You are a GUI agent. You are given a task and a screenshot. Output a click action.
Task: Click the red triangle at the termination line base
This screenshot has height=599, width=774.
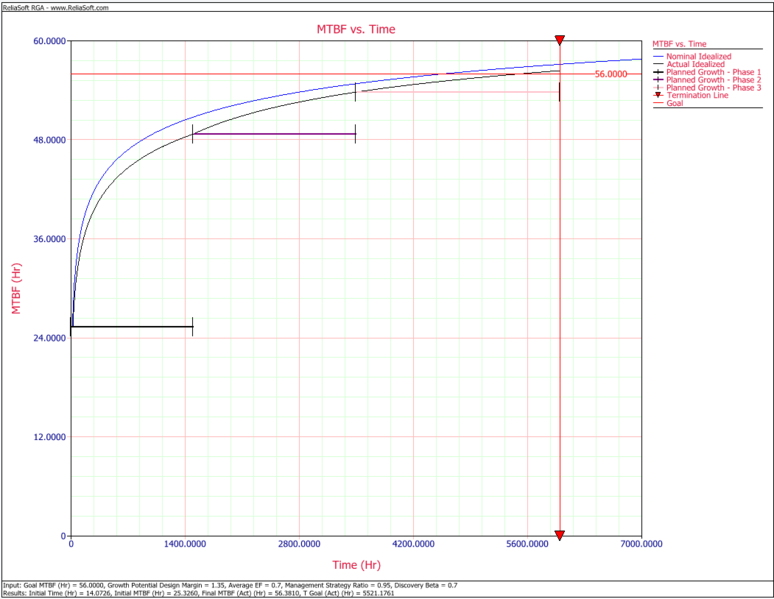tap(560, 535)
